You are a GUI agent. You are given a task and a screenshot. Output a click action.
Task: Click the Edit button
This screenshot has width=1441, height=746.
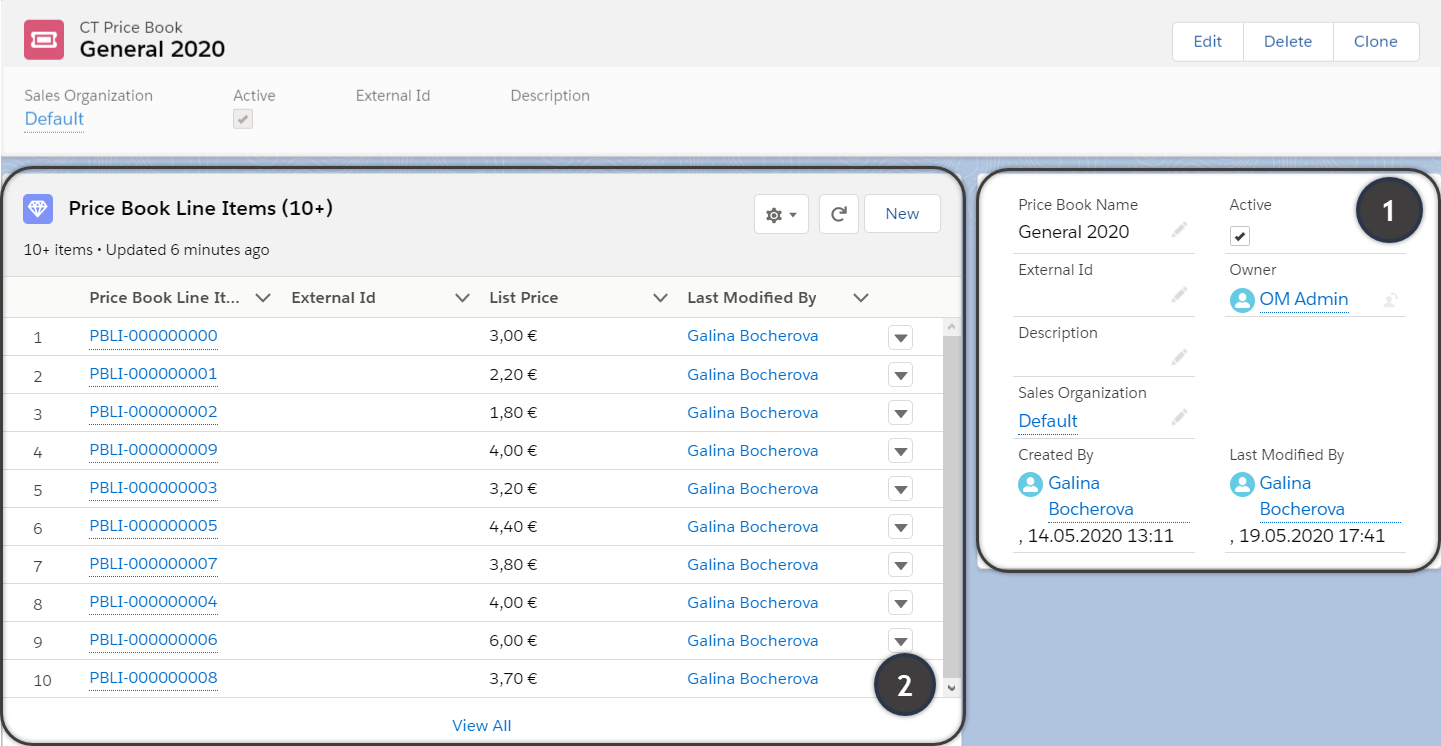1207,42
